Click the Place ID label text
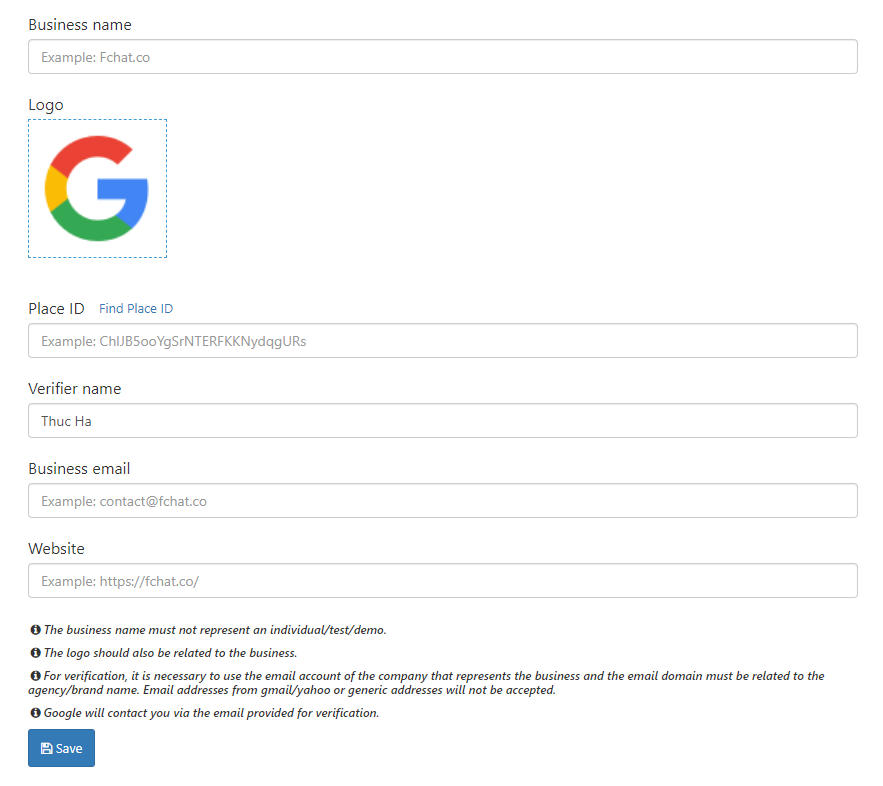883x786 pixels. point(56,309)
